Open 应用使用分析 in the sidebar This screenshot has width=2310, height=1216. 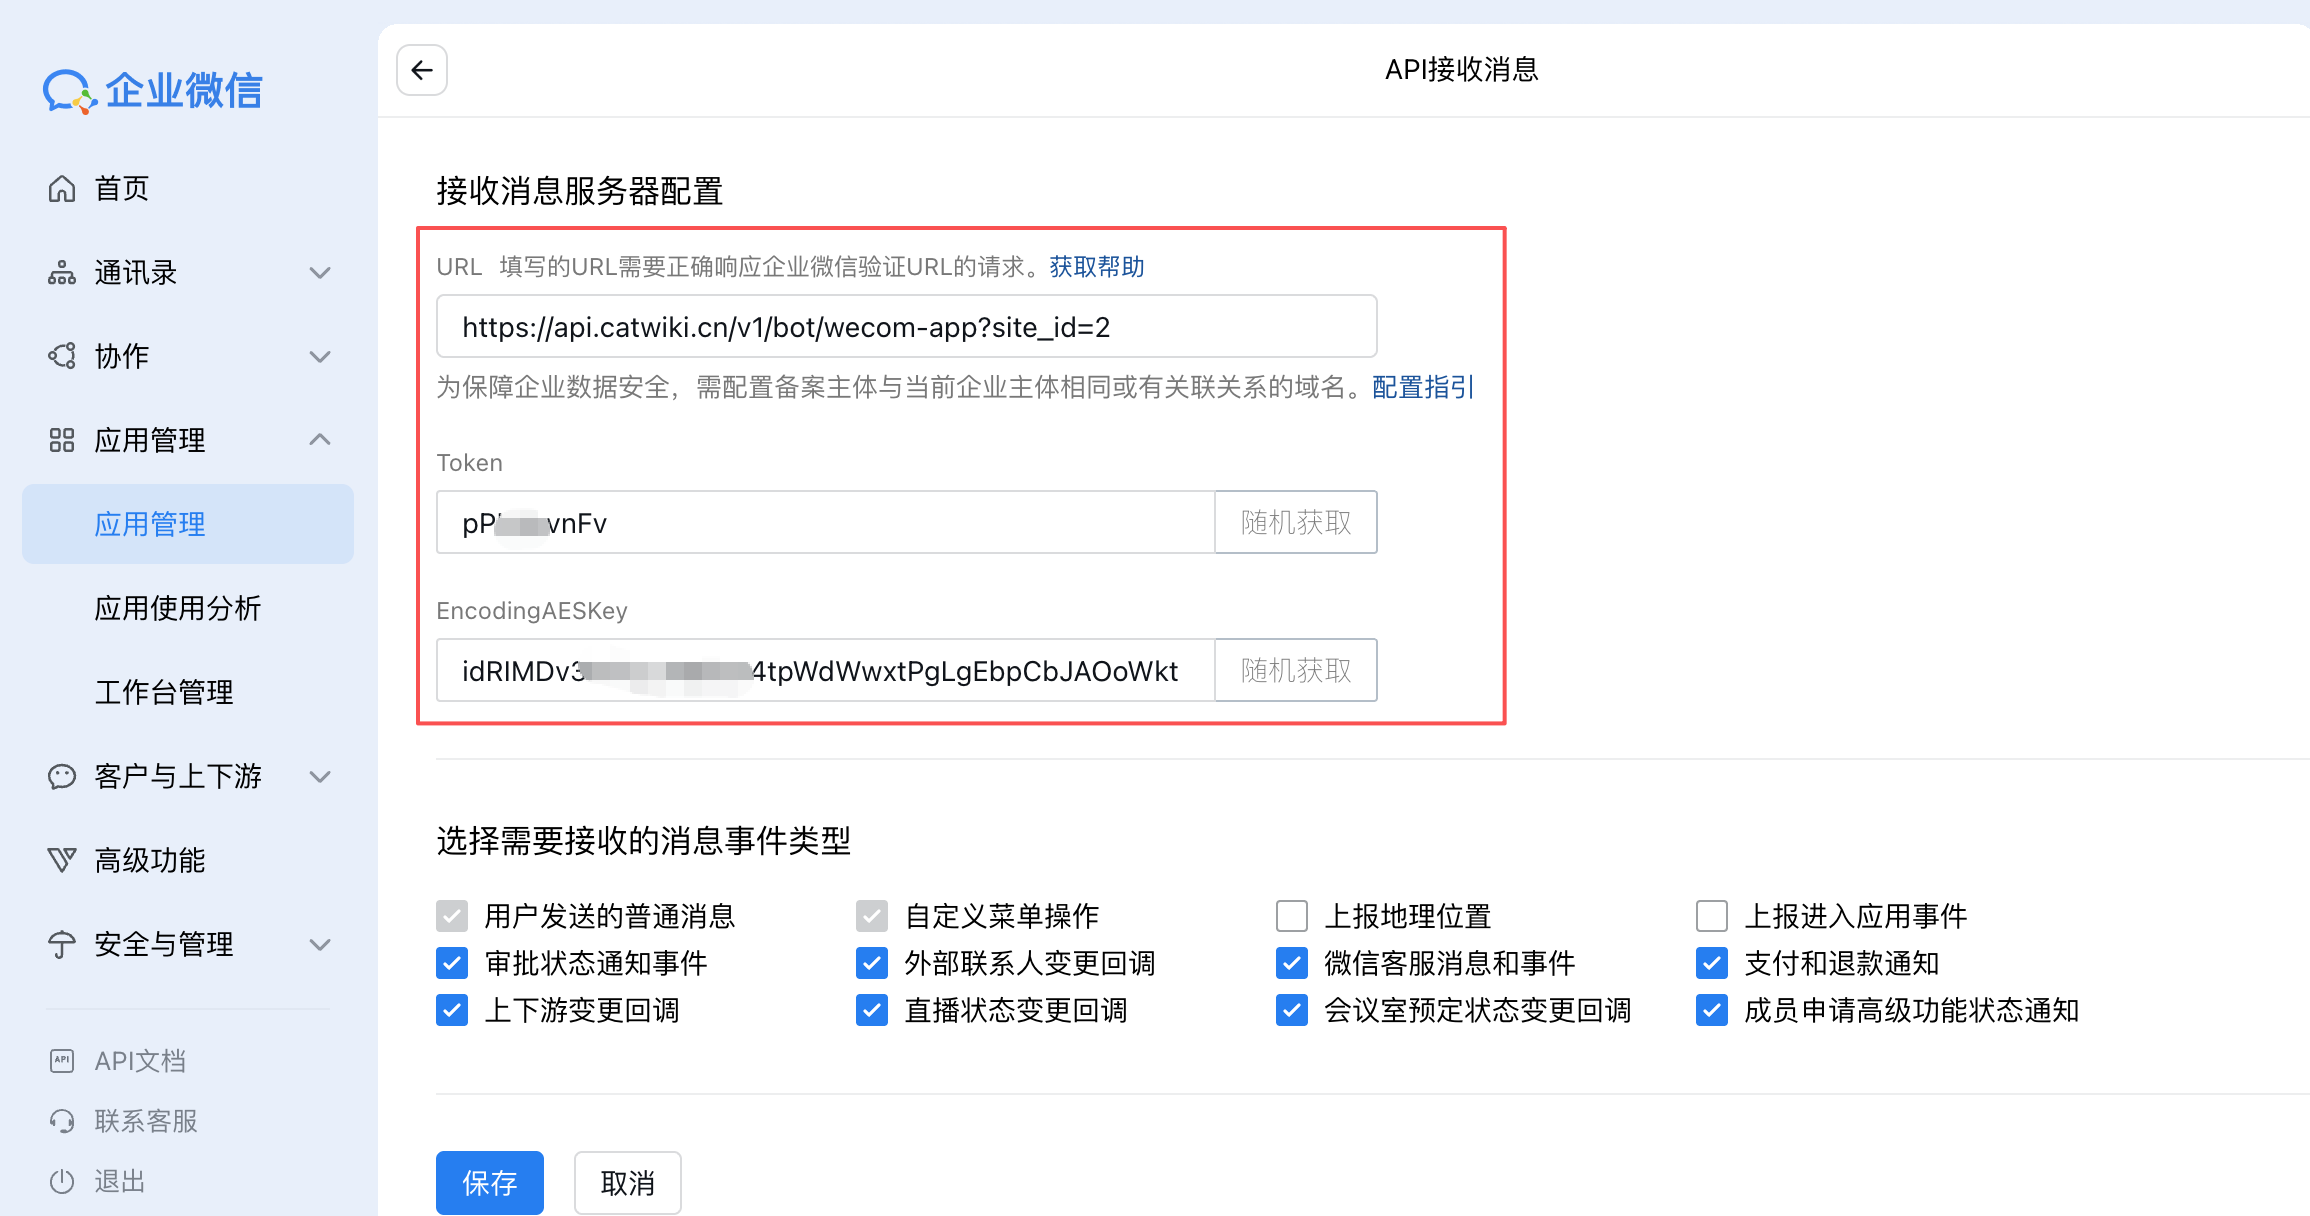click(x=176, y=608)
